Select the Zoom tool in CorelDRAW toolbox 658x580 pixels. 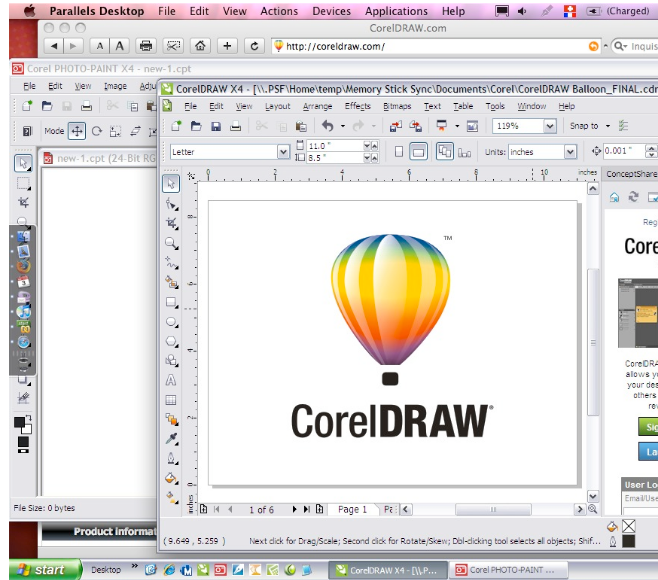coord(171,242)
